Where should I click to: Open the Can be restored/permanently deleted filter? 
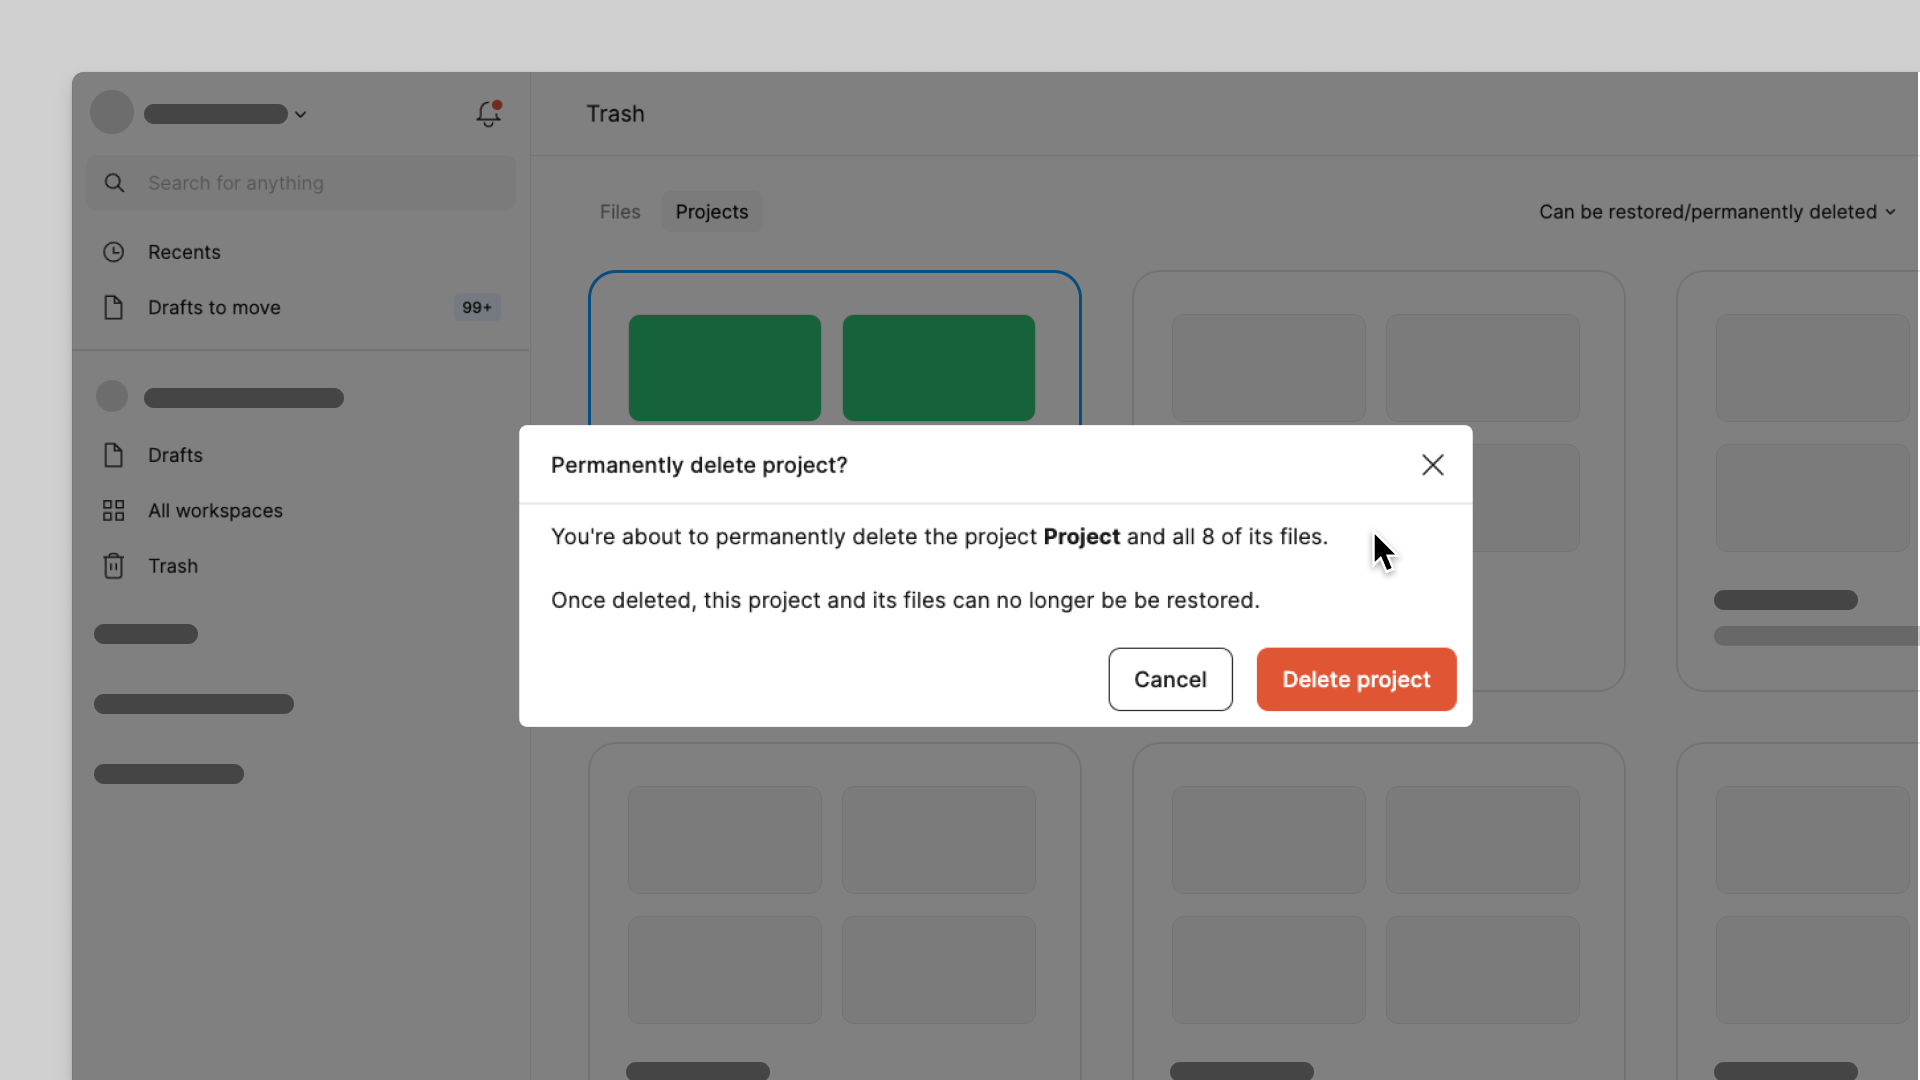pos(1717,212)
